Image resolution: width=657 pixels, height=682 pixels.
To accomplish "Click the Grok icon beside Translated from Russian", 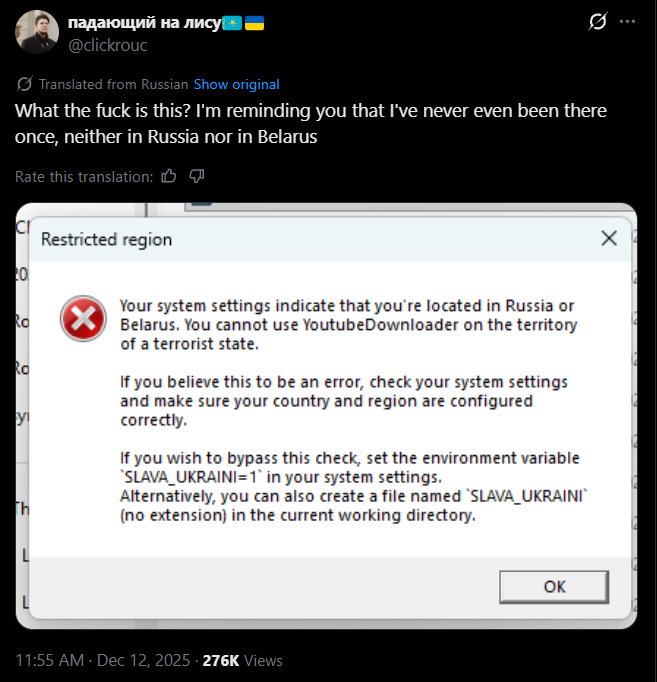I will [x=24, y=84].
